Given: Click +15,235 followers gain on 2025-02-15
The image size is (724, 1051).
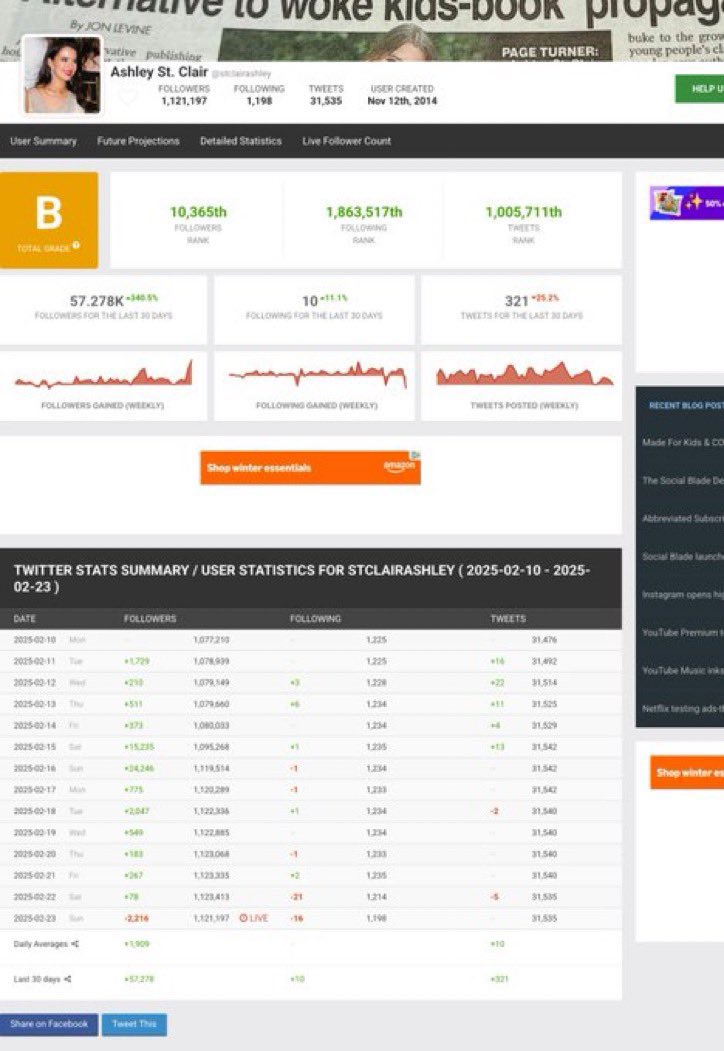Looking at the screenshot, I should 139,747.
